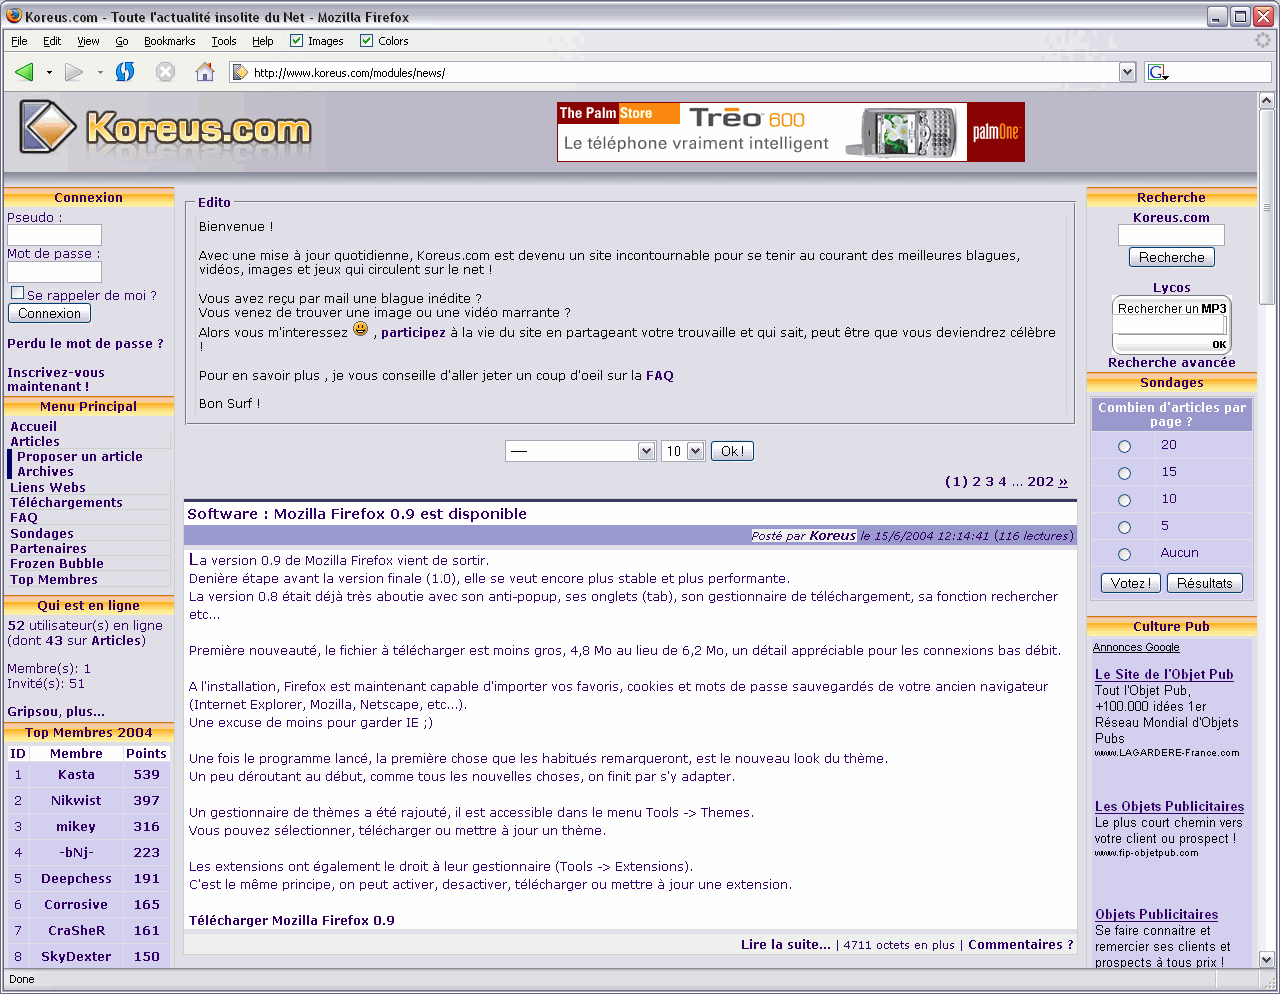Open Le Site de l'Objet Pub ad link
1280x994 pixels.
point(1164,674)
